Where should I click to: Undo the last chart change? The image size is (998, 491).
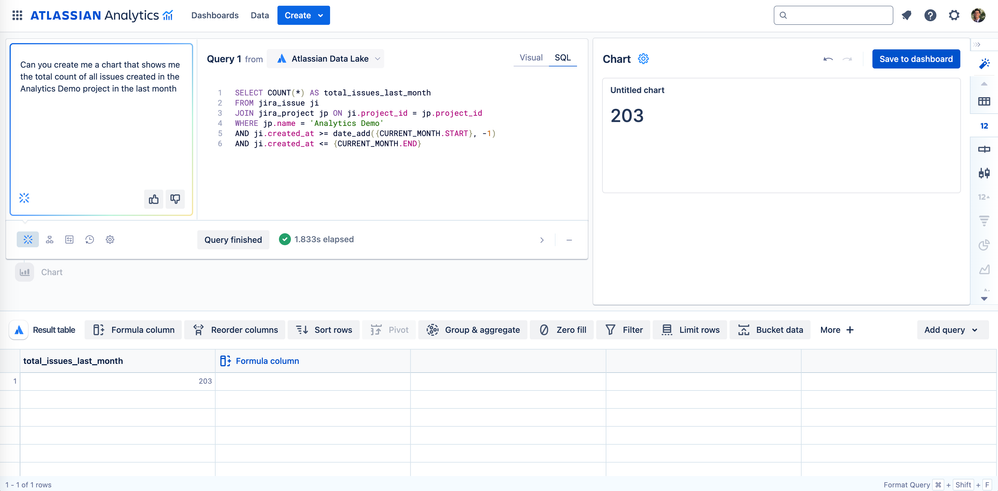pyautogui.click(x=828, y=59)
